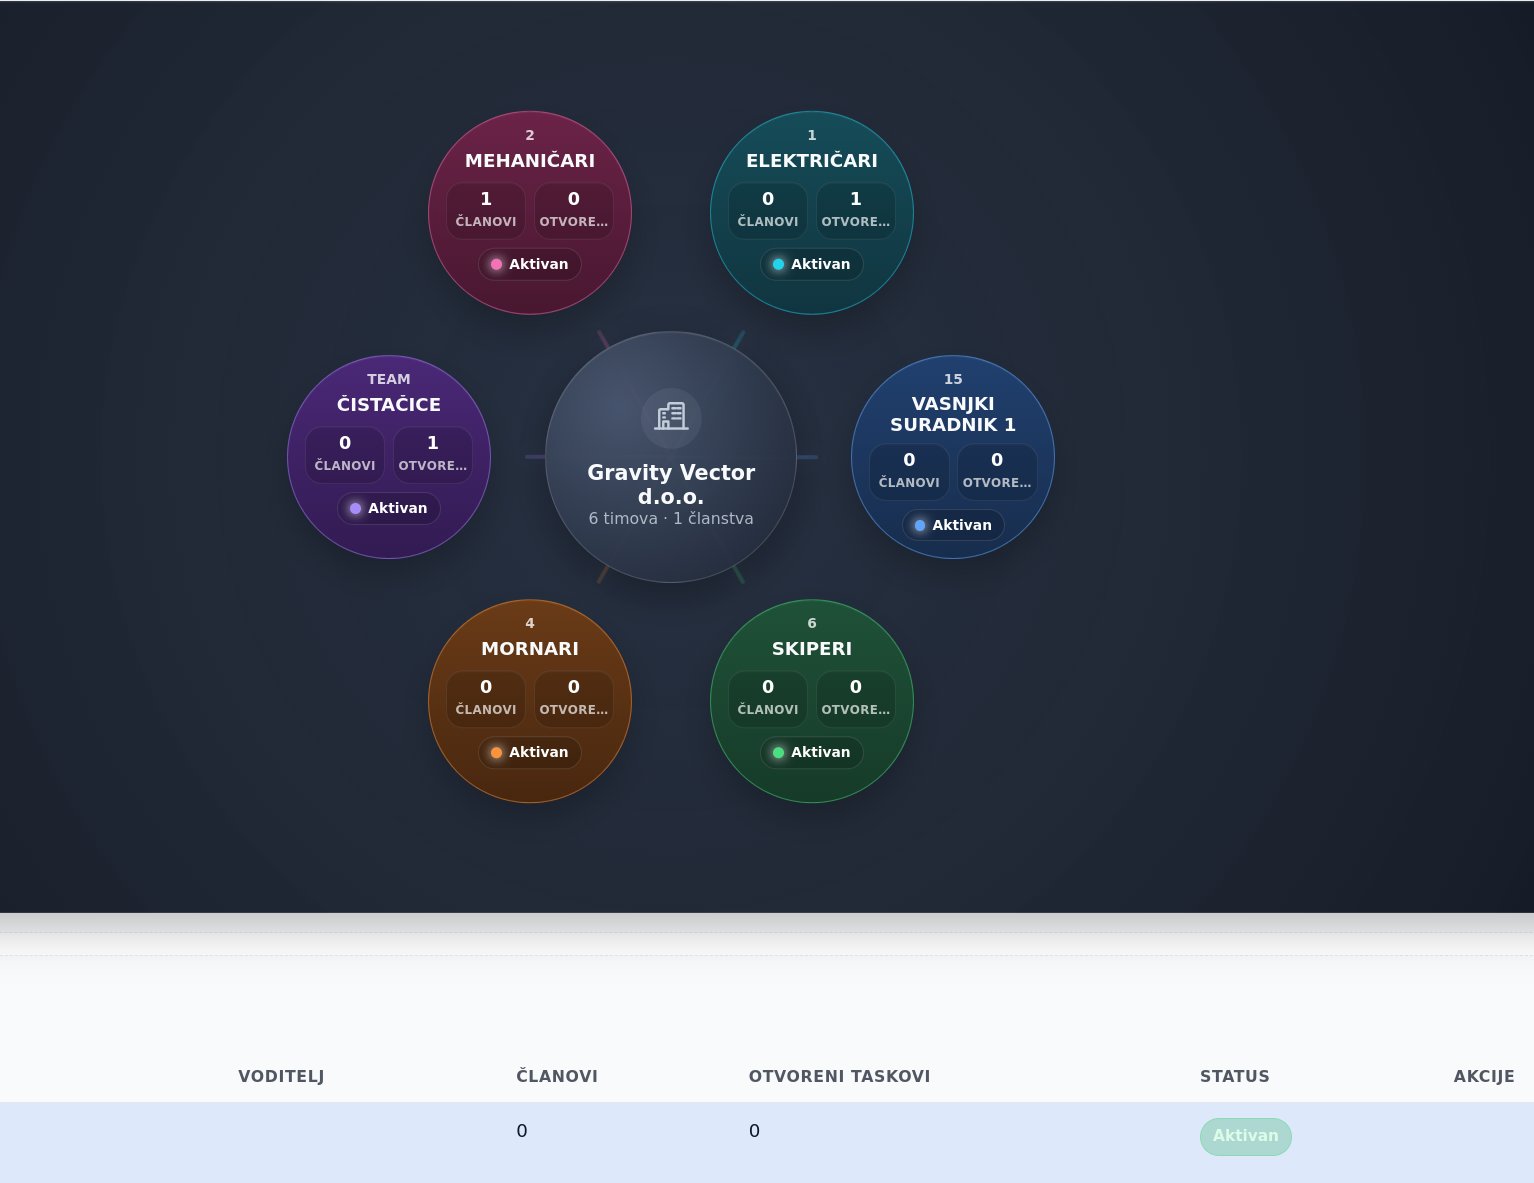The image size is (1534, 1183).
Task: Open the SKIPERI team title
Action: pos(812,648)
